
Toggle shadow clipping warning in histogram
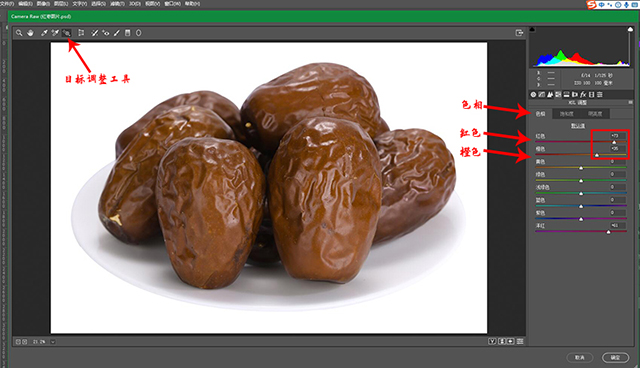[x=532, y=29]
